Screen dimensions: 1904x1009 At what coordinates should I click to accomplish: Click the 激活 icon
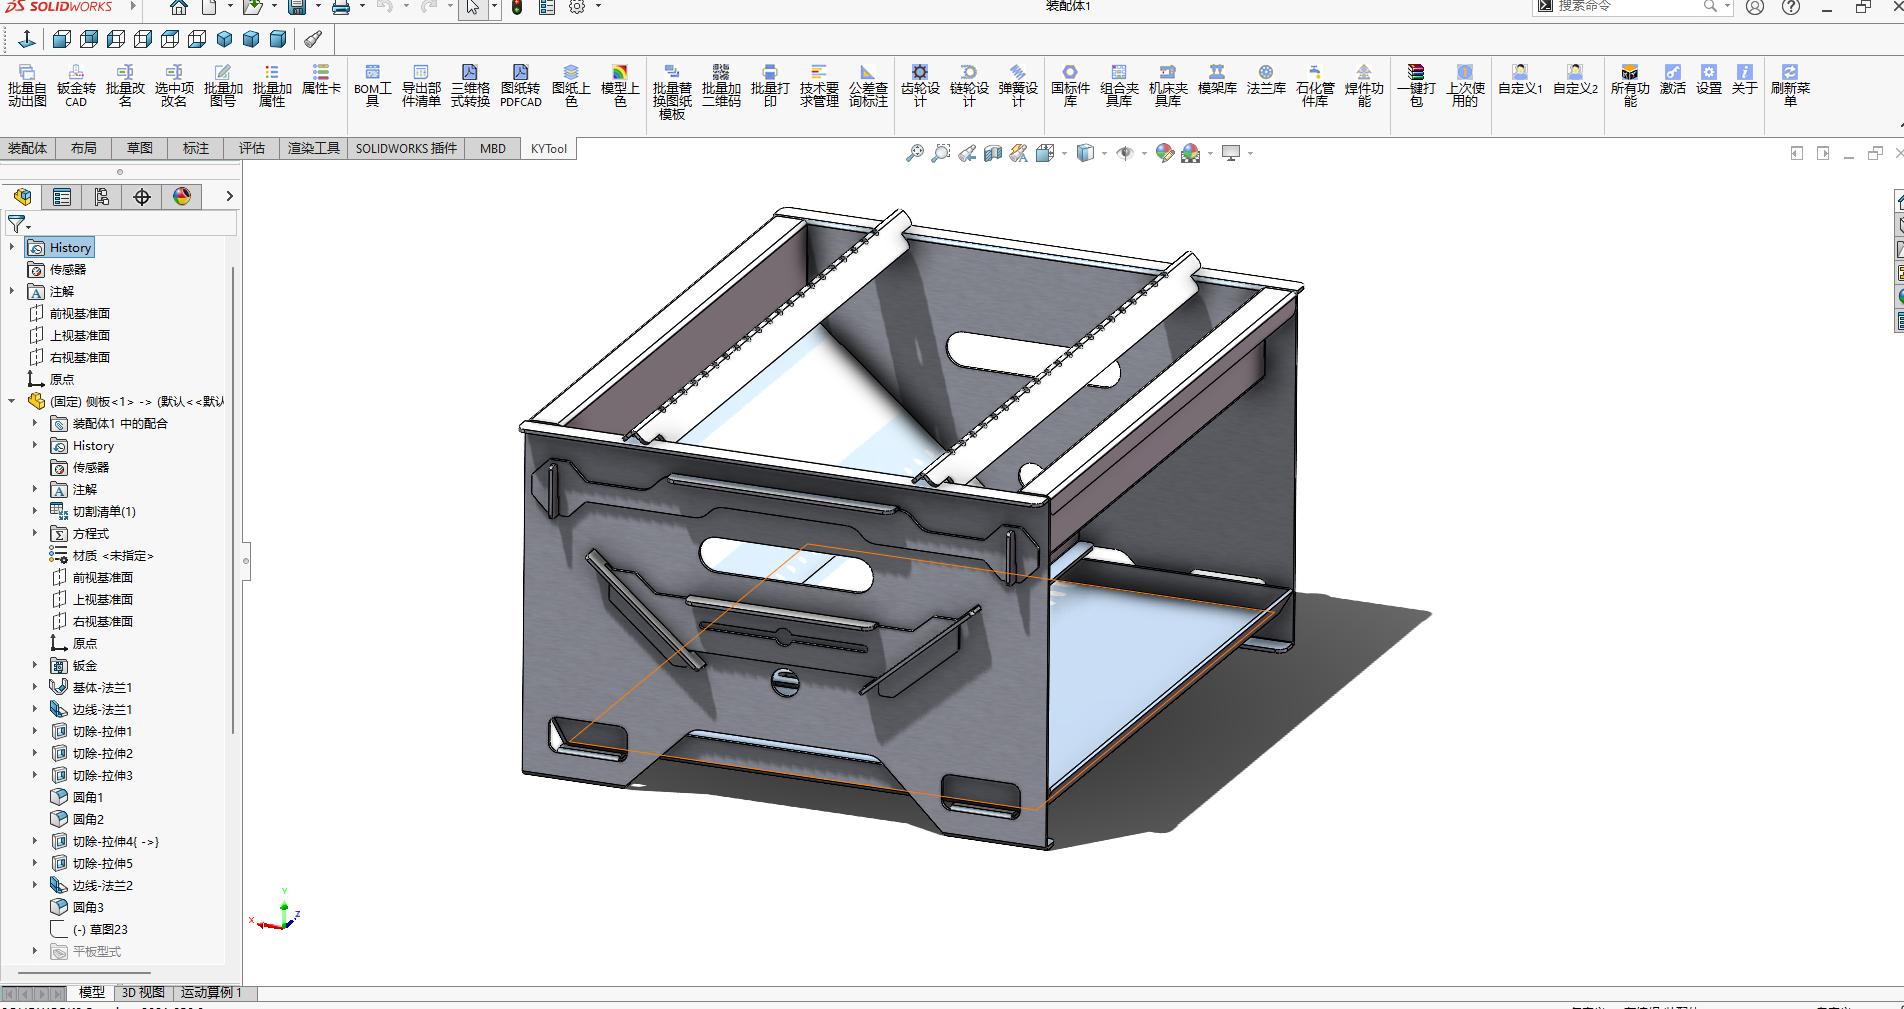(x=1673, y=80)
